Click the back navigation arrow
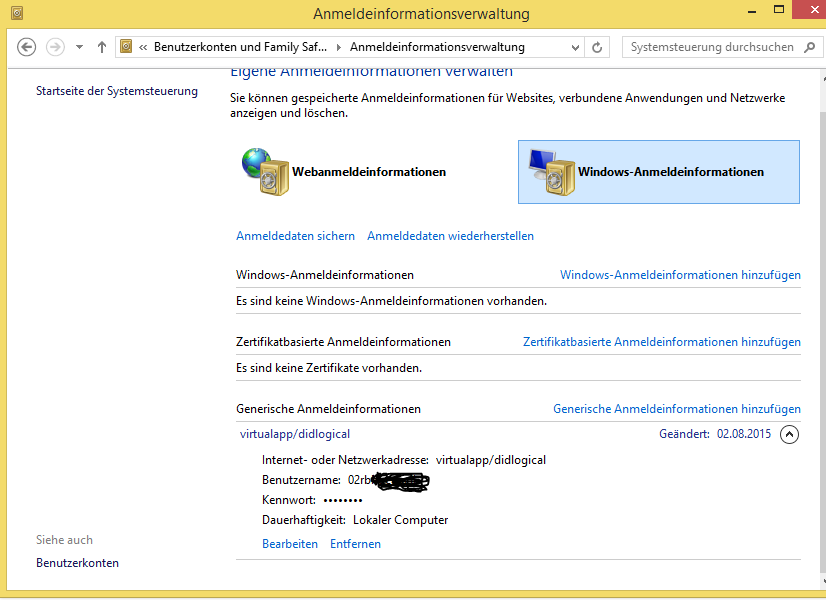826x600 pixels. coord(26,46)
